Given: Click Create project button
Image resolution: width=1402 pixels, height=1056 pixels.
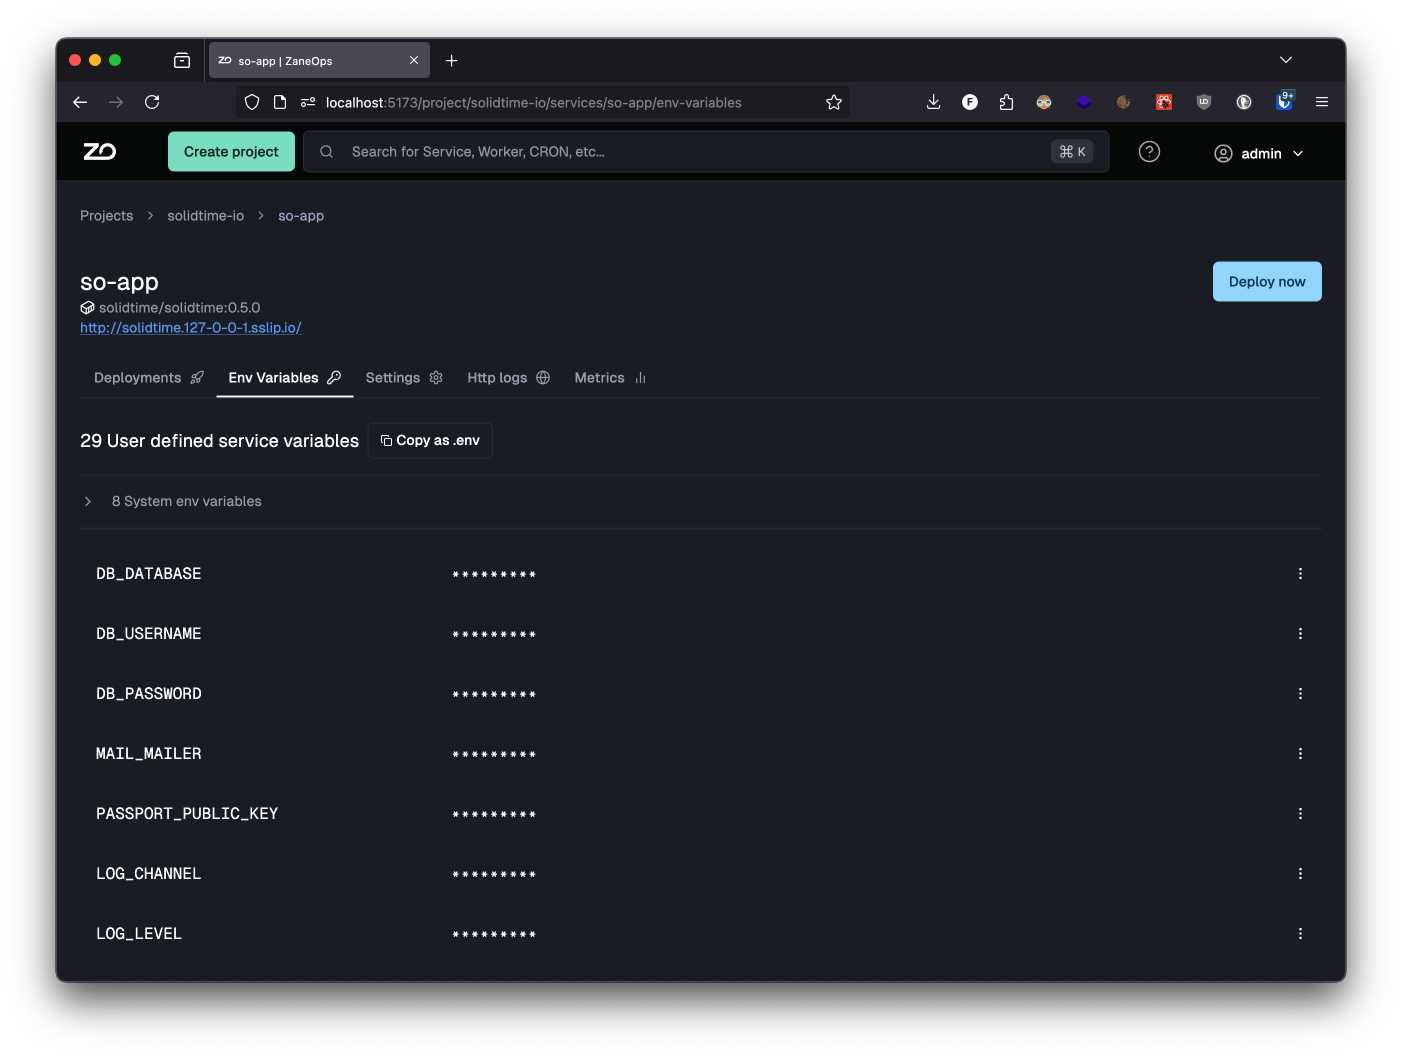Looking at the screenshot, I should (231, 152).
